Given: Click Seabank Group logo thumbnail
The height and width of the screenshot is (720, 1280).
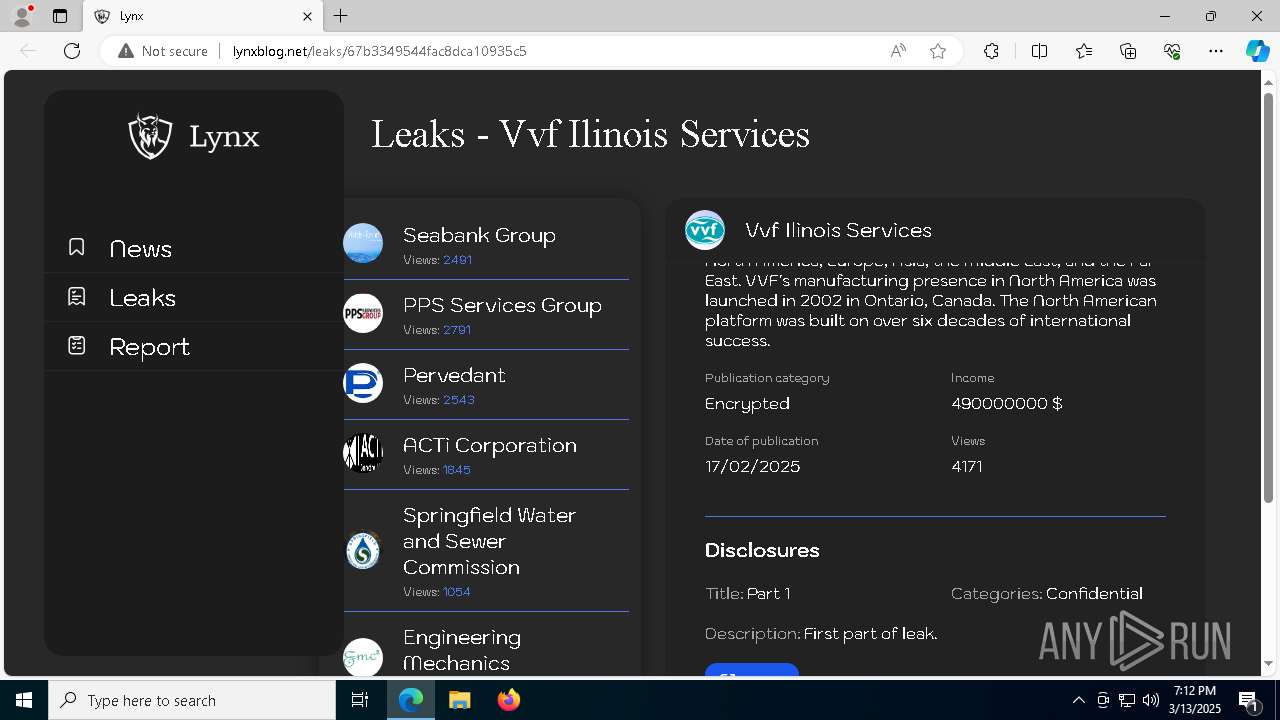Looking at the screenshot, I should click(x=363, y=243).
